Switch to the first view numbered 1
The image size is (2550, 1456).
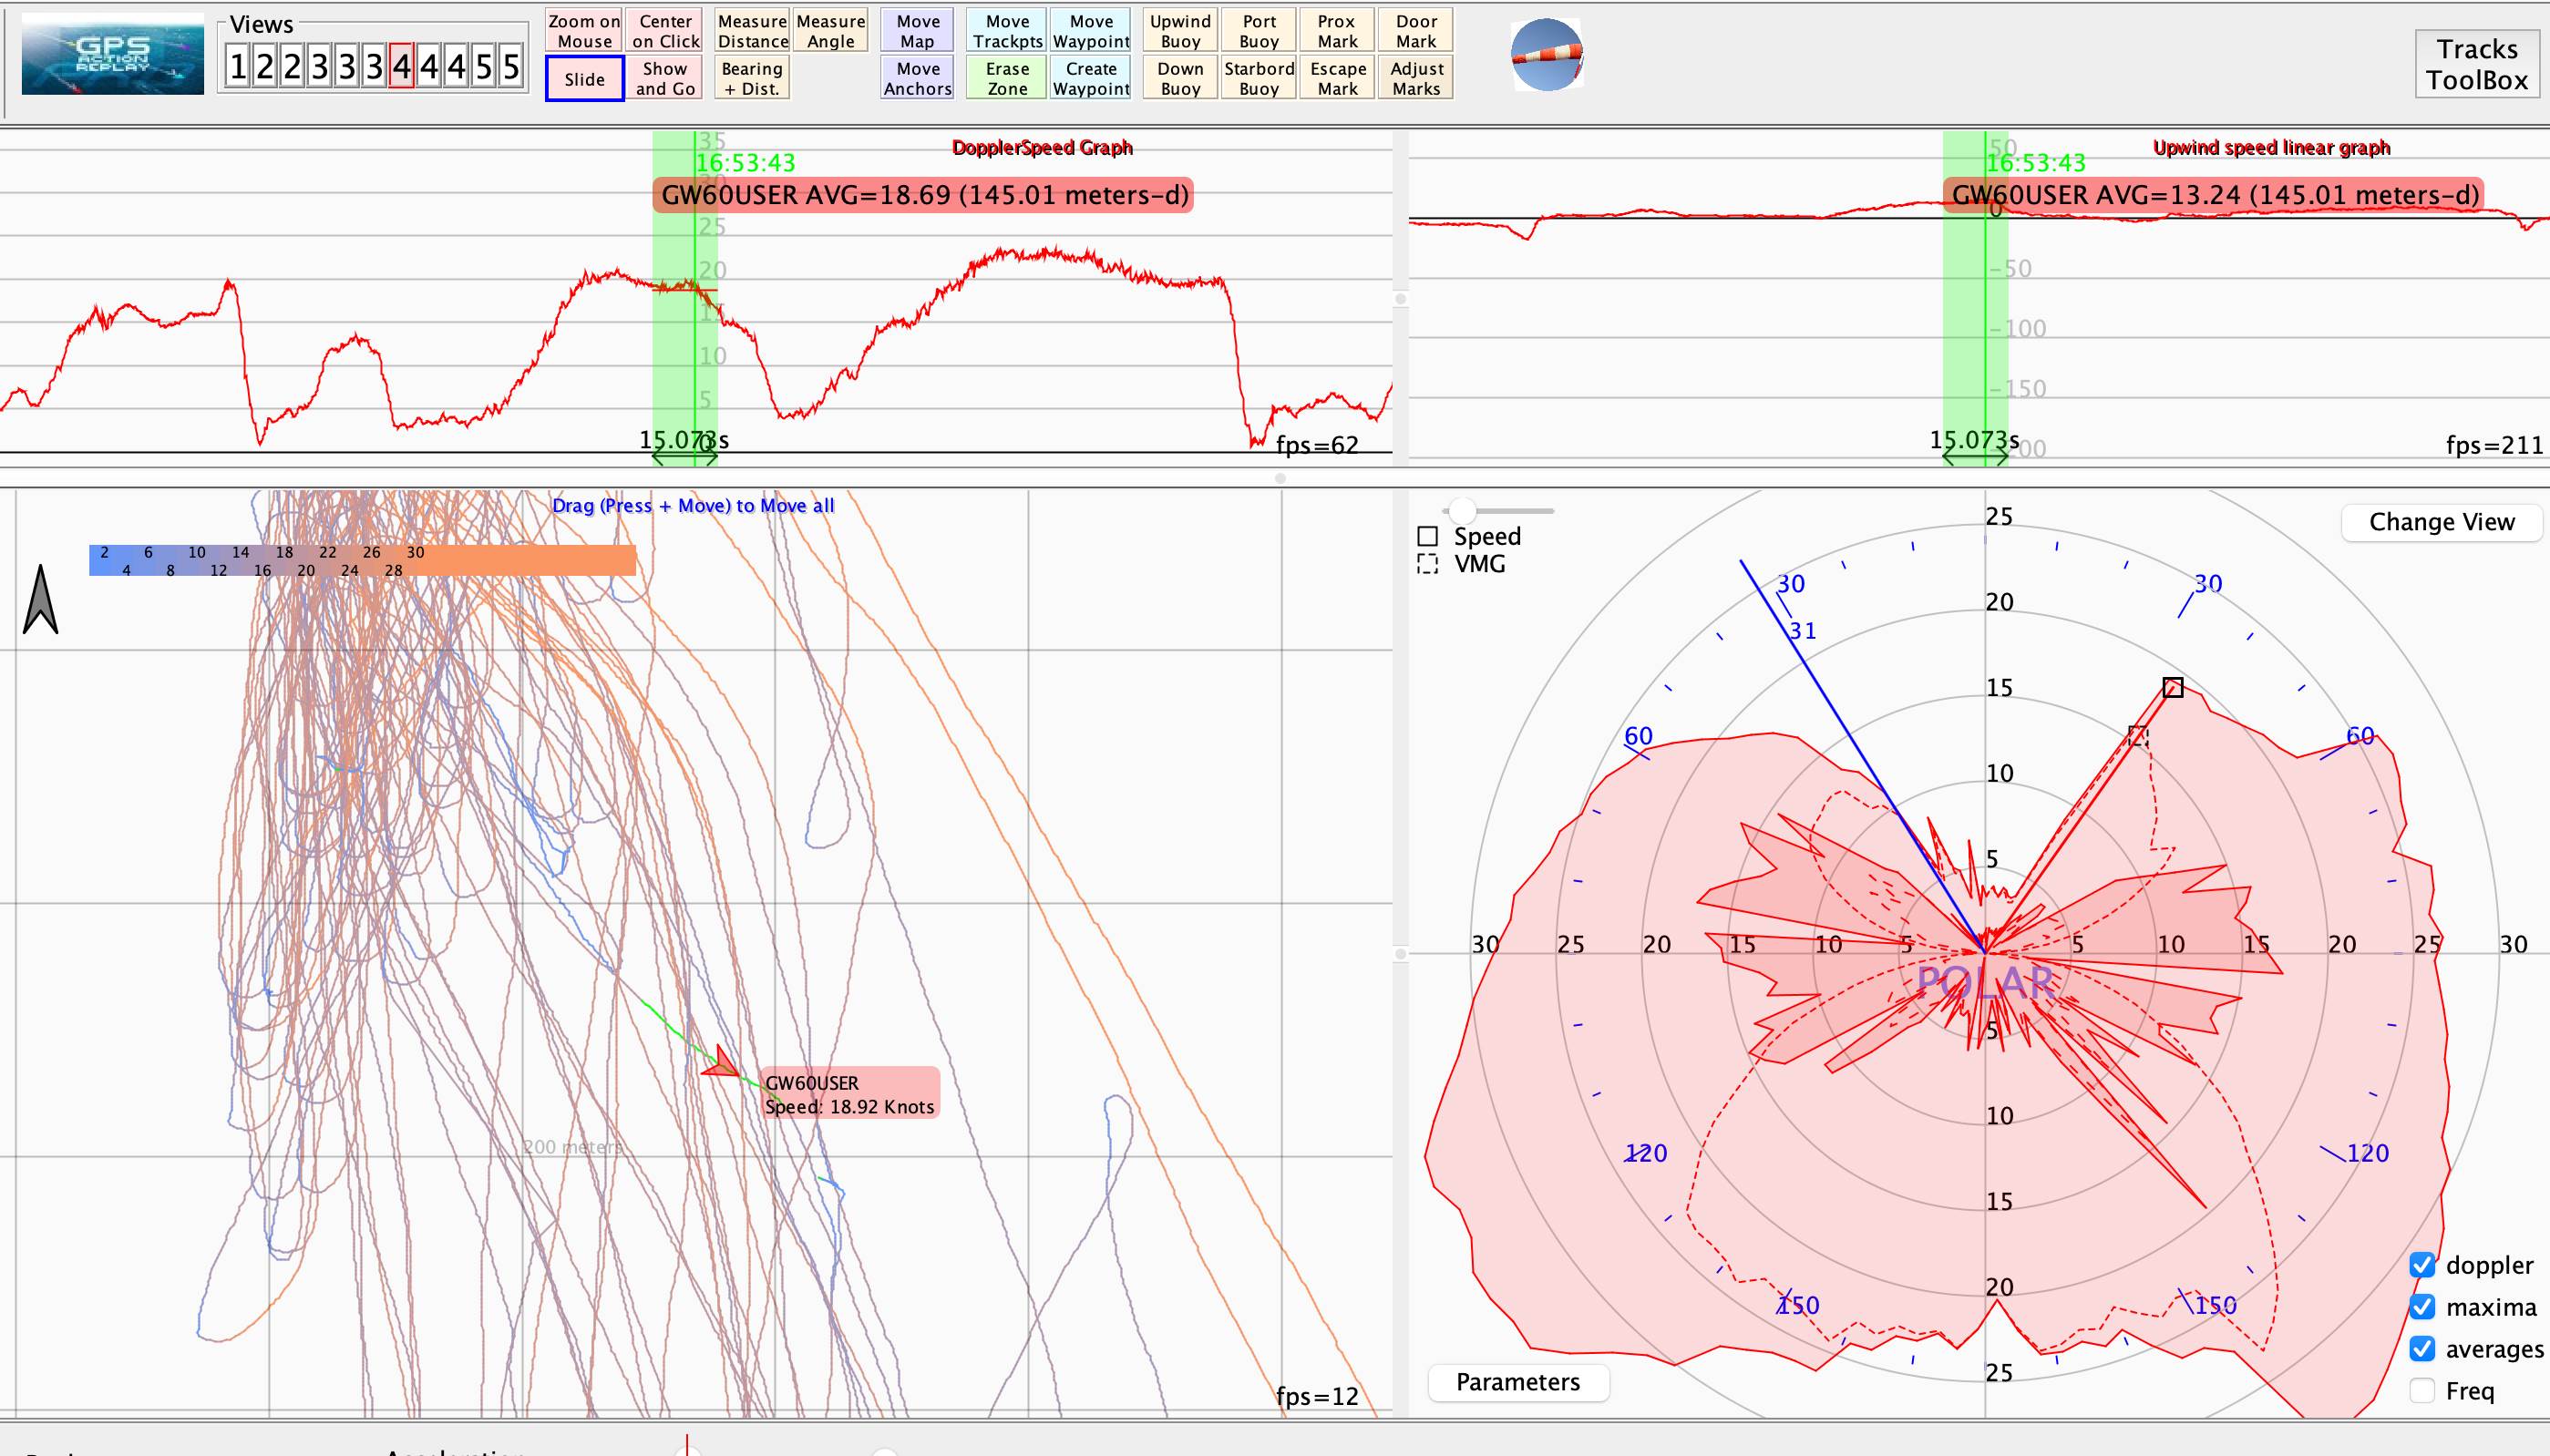[237, 67]
